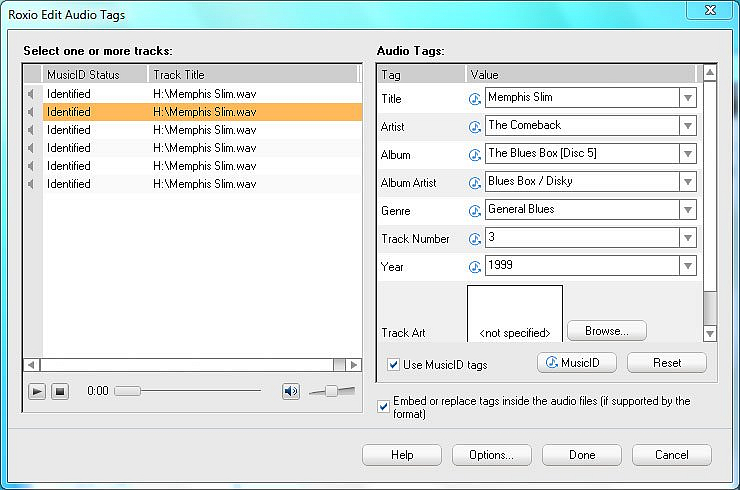Click the MusicID icon beside Artist field
The image size is (740, 490).
[x=475, y=126]
